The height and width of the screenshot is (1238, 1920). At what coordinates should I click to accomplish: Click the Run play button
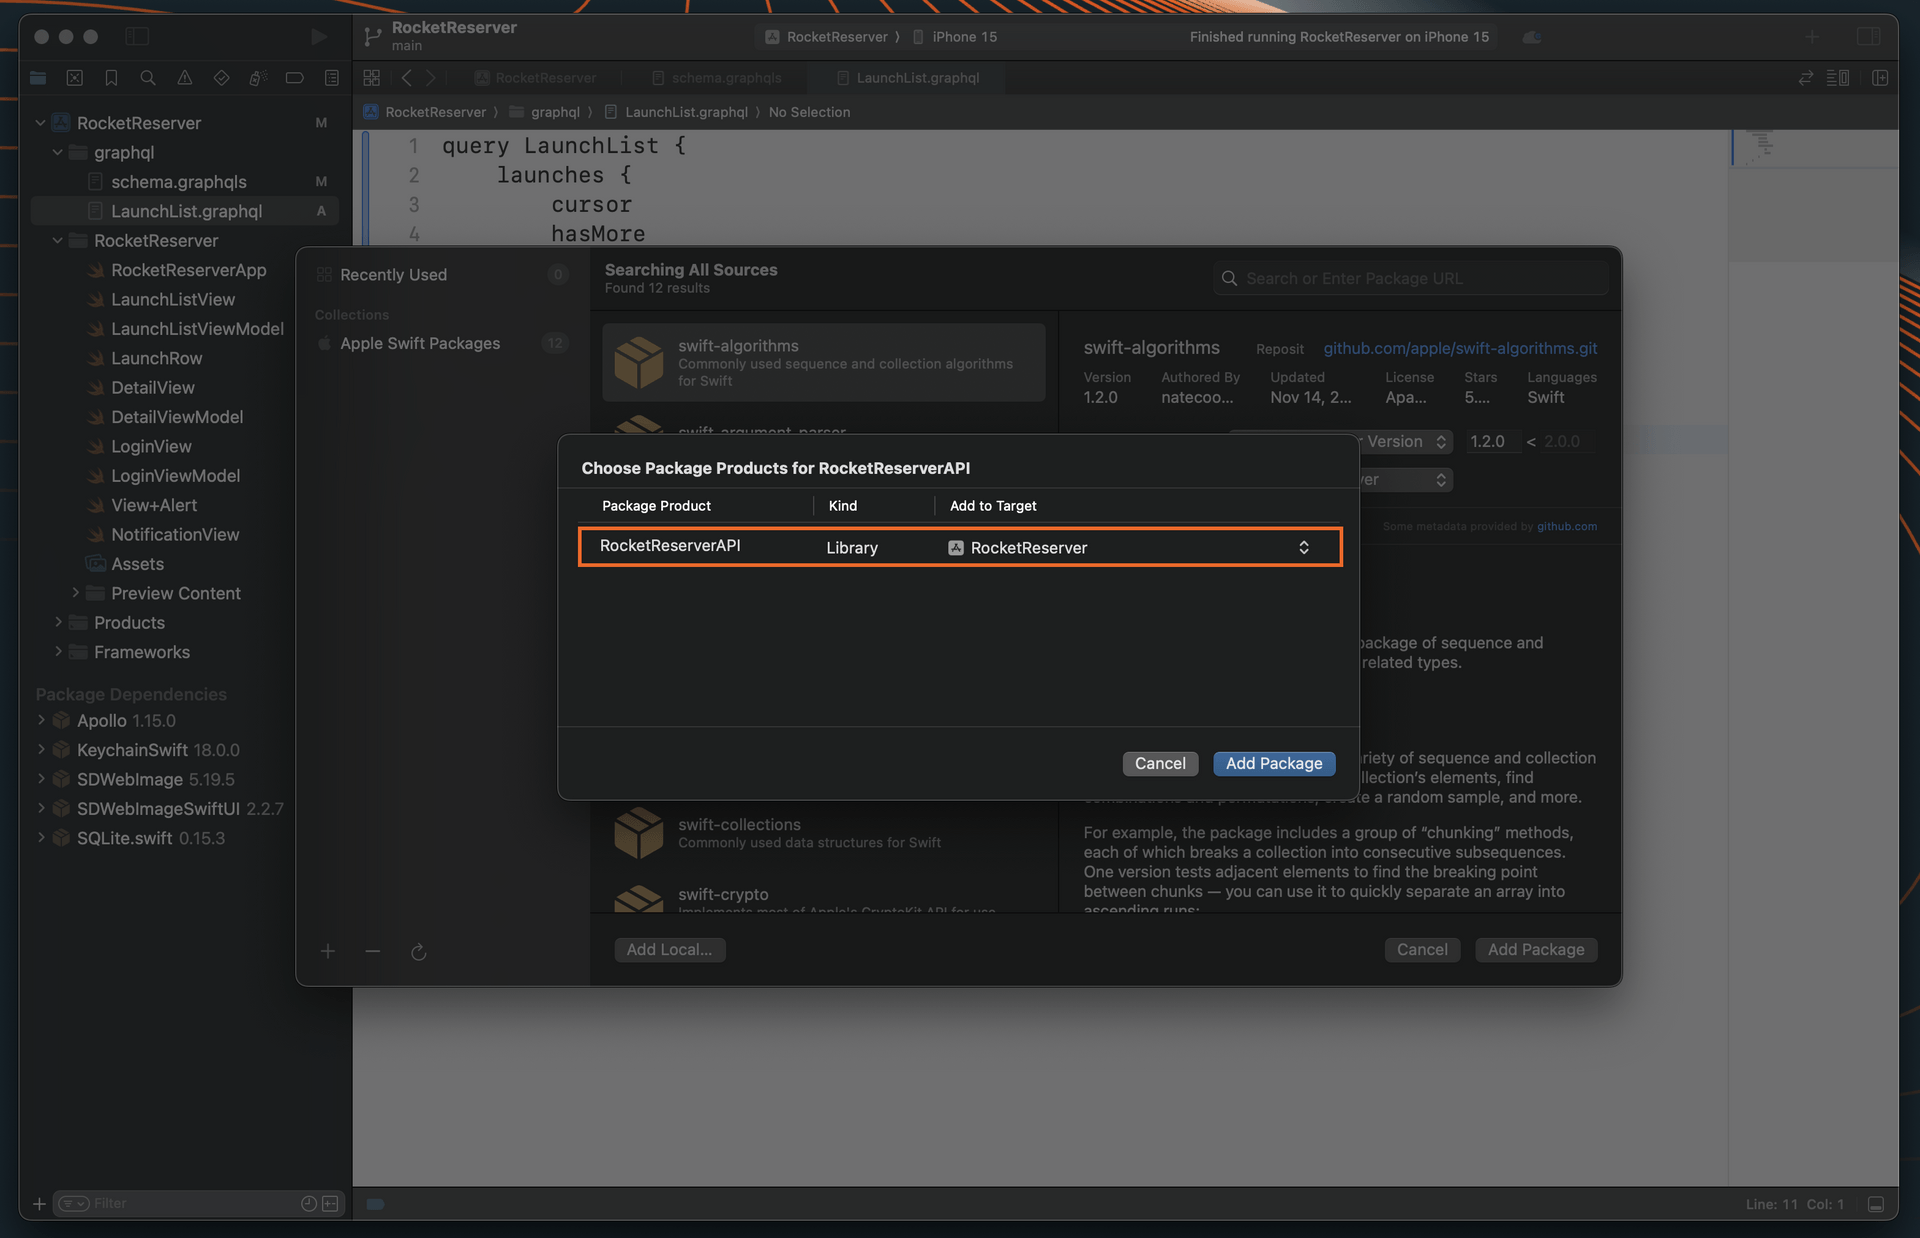(x=319, y=37)
